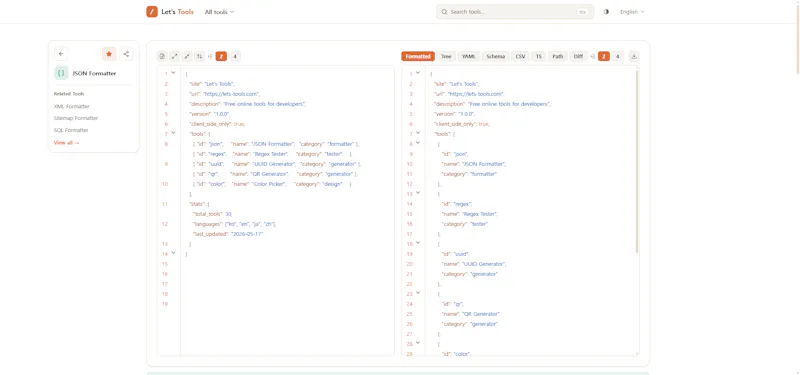Click the "languages" array line in input

(x=235, y=224)
